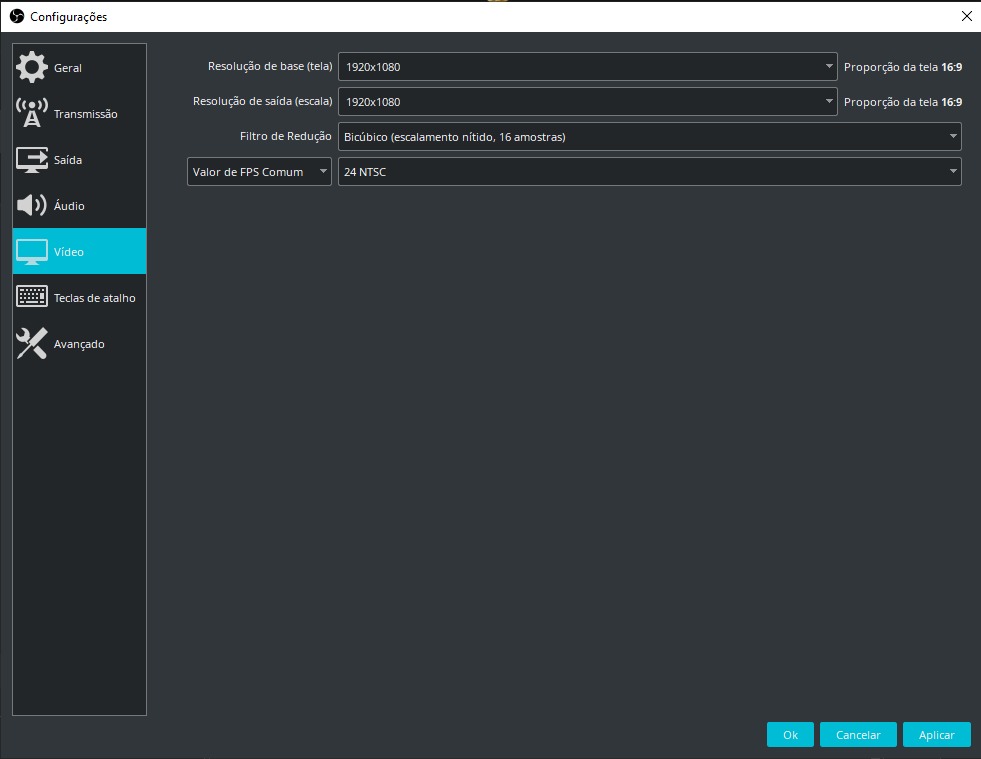The image size is (981, 759).
Task: Click the Cancelar button
Action: (x=857, y=735)
